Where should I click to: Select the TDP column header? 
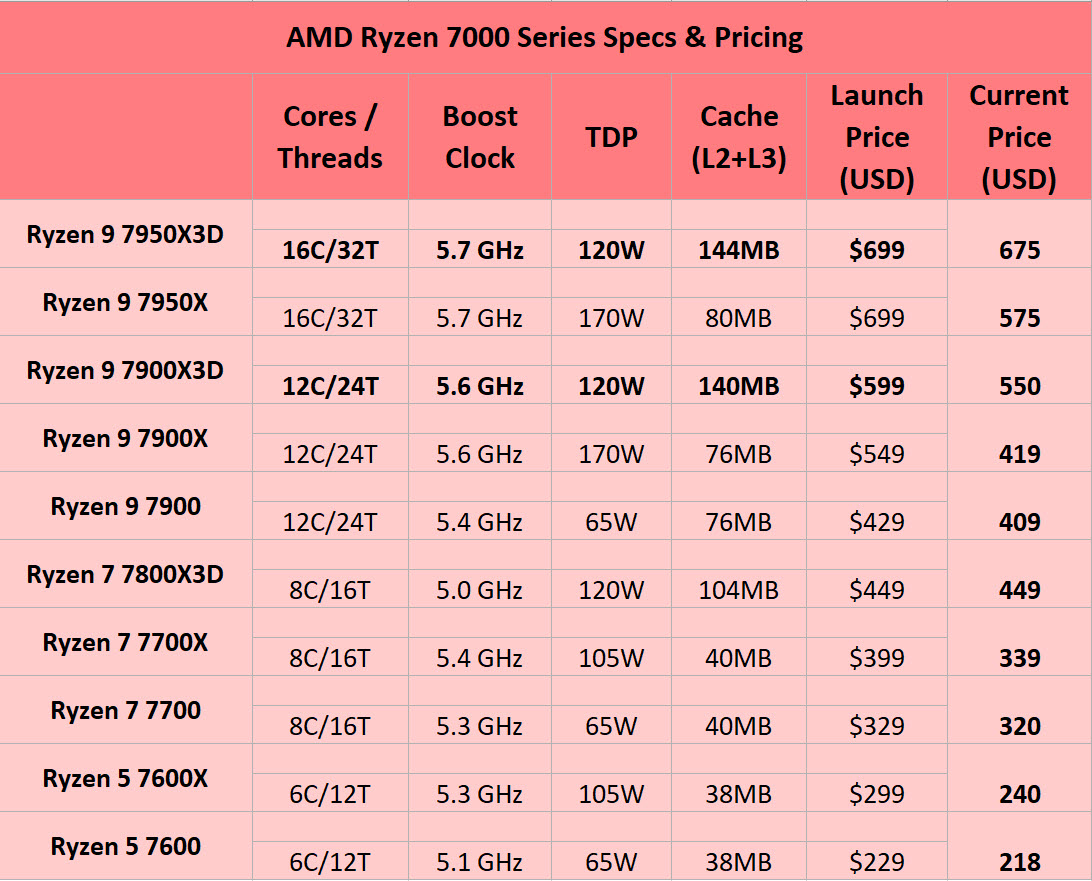click(611, 137)
